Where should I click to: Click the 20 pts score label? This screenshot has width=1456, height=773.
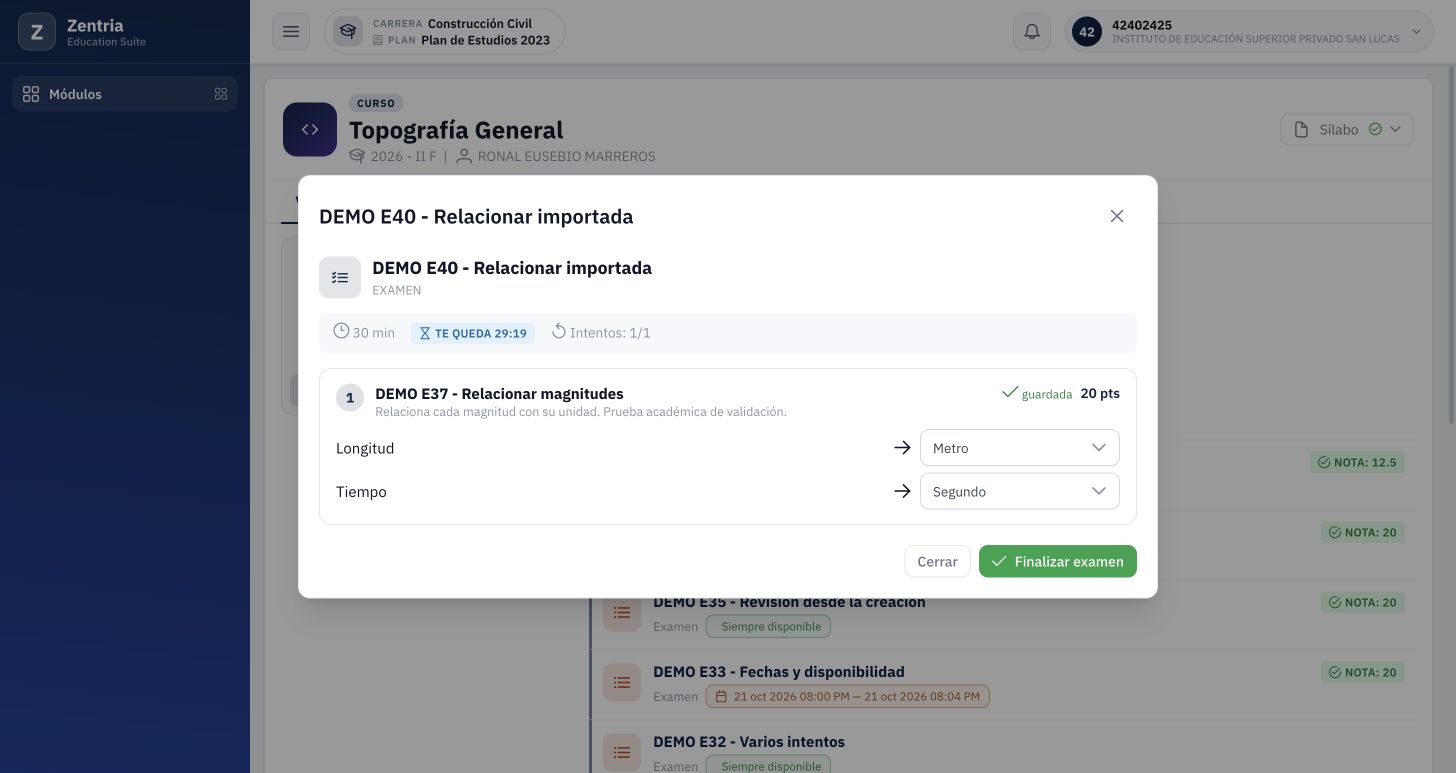1100,393
